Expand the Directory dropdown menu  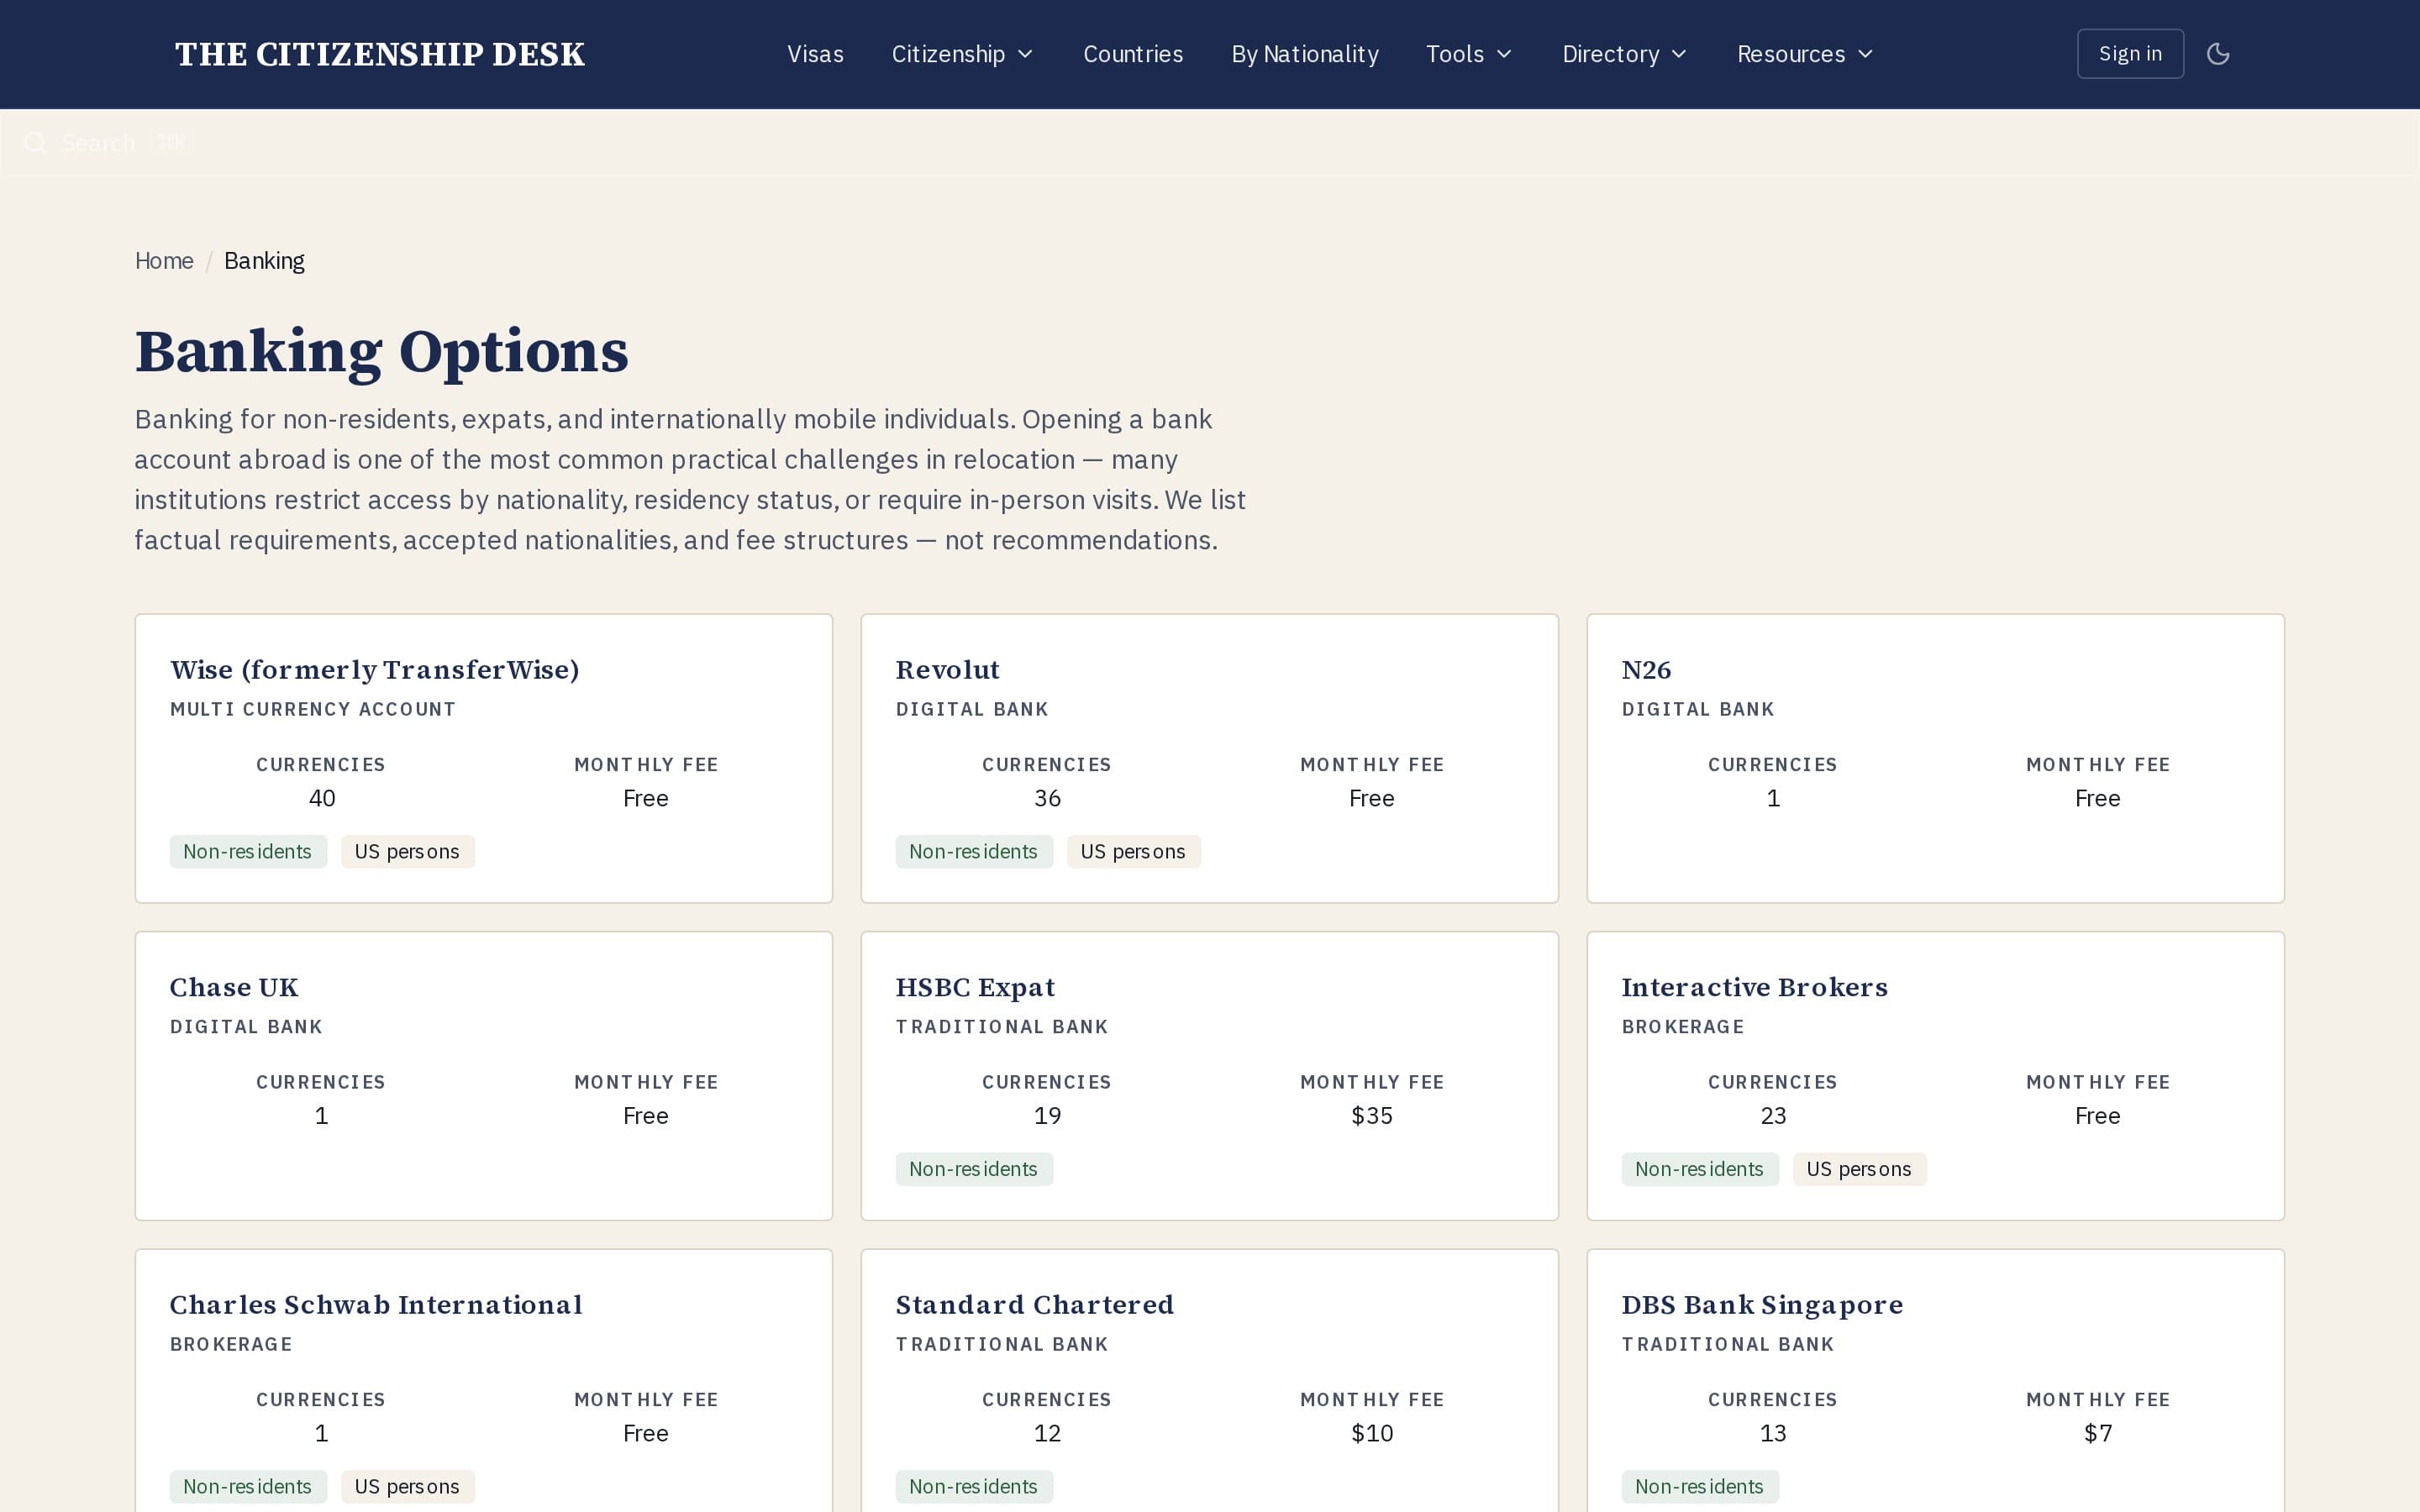pos(1624,54)
